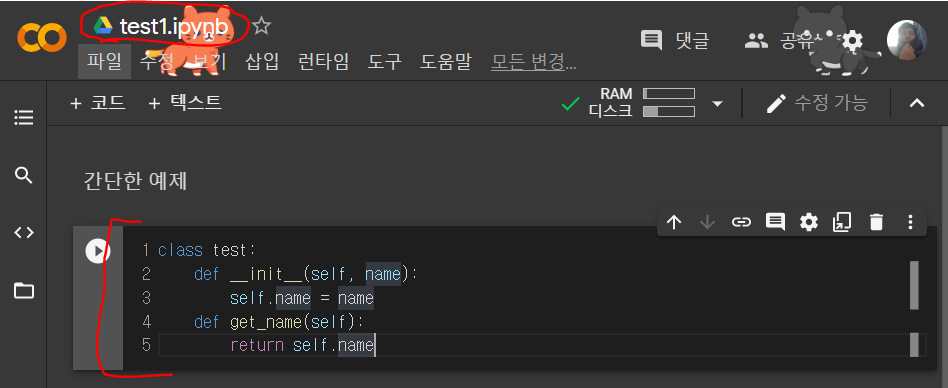Viewport: 948px width, 388px height.
Task: Click the green connected checkmark status
Action: pos(570,104)
